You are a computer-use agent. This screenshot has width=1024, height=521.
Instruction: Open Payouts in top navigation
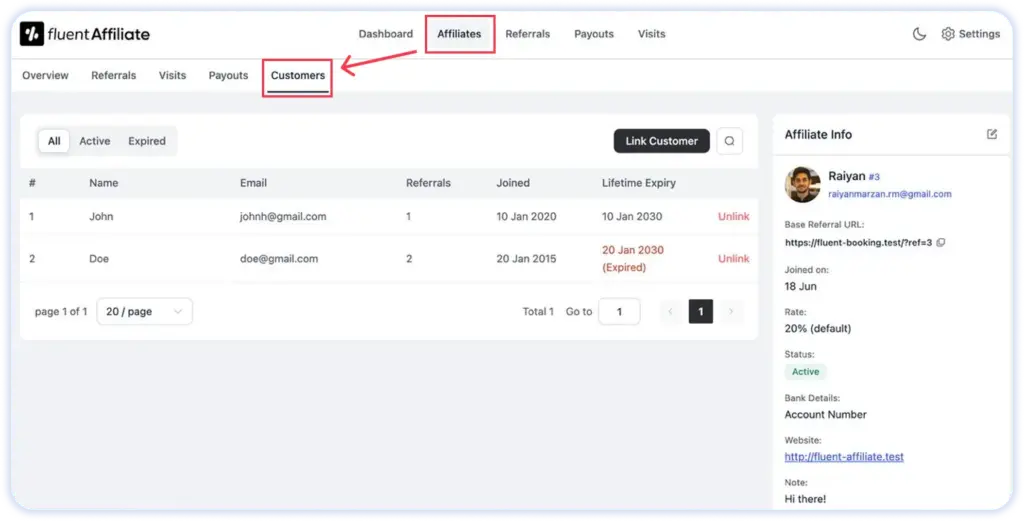tap(594, 34)
